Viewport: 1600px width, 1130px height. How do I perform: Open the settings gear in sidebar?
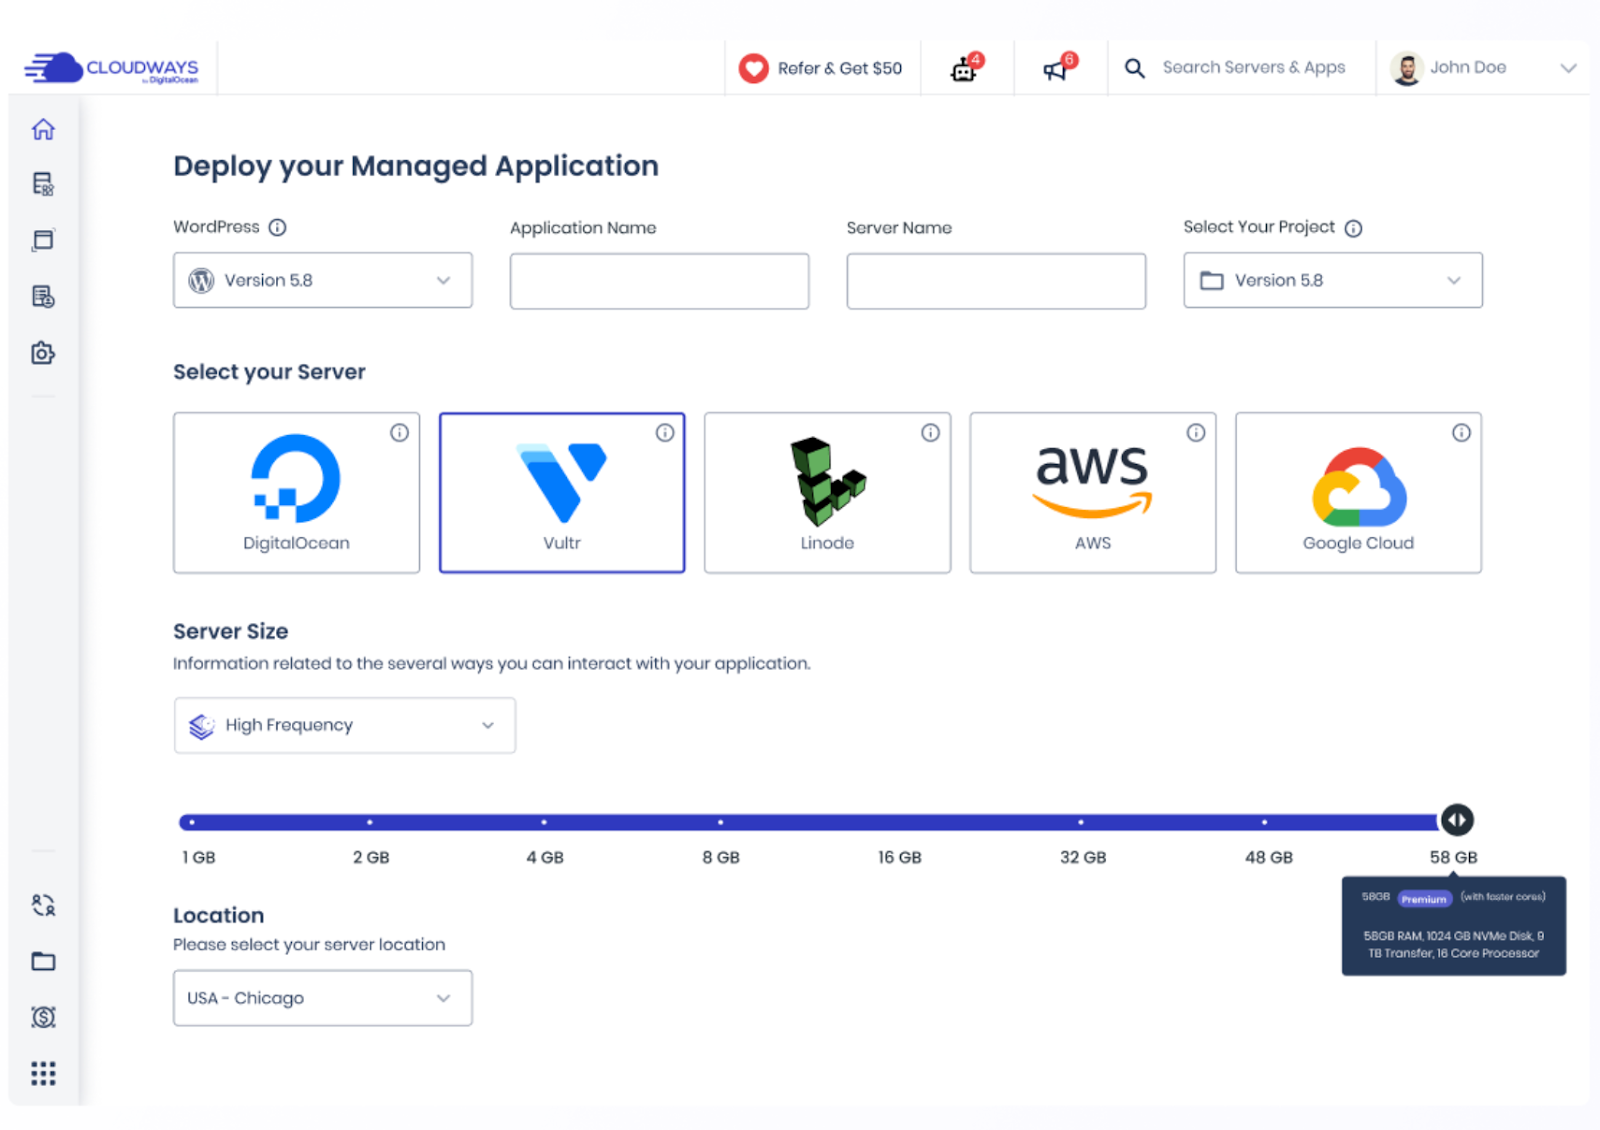(43, 353)
